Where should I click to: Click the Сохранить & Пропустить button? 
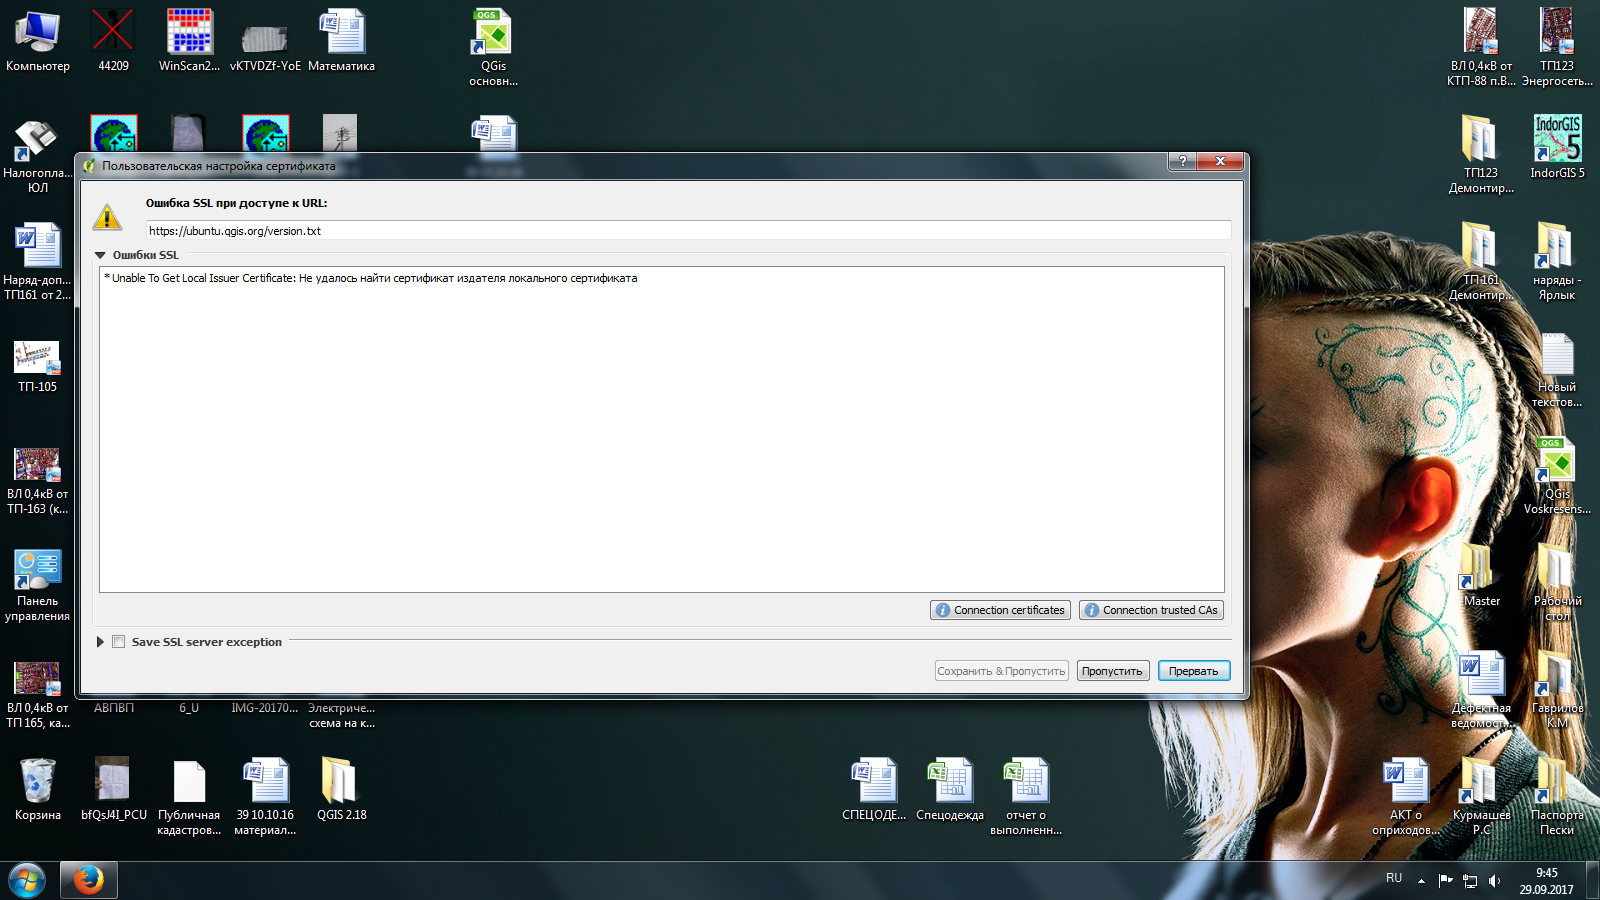tap(1001, 671)
